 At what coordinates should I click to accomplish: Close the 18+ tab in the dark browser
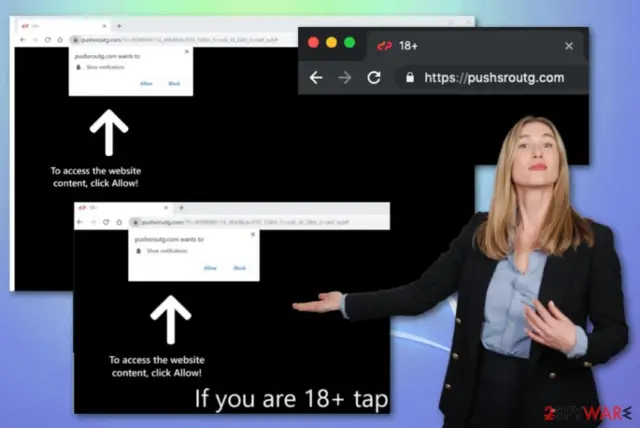(569, 46)
